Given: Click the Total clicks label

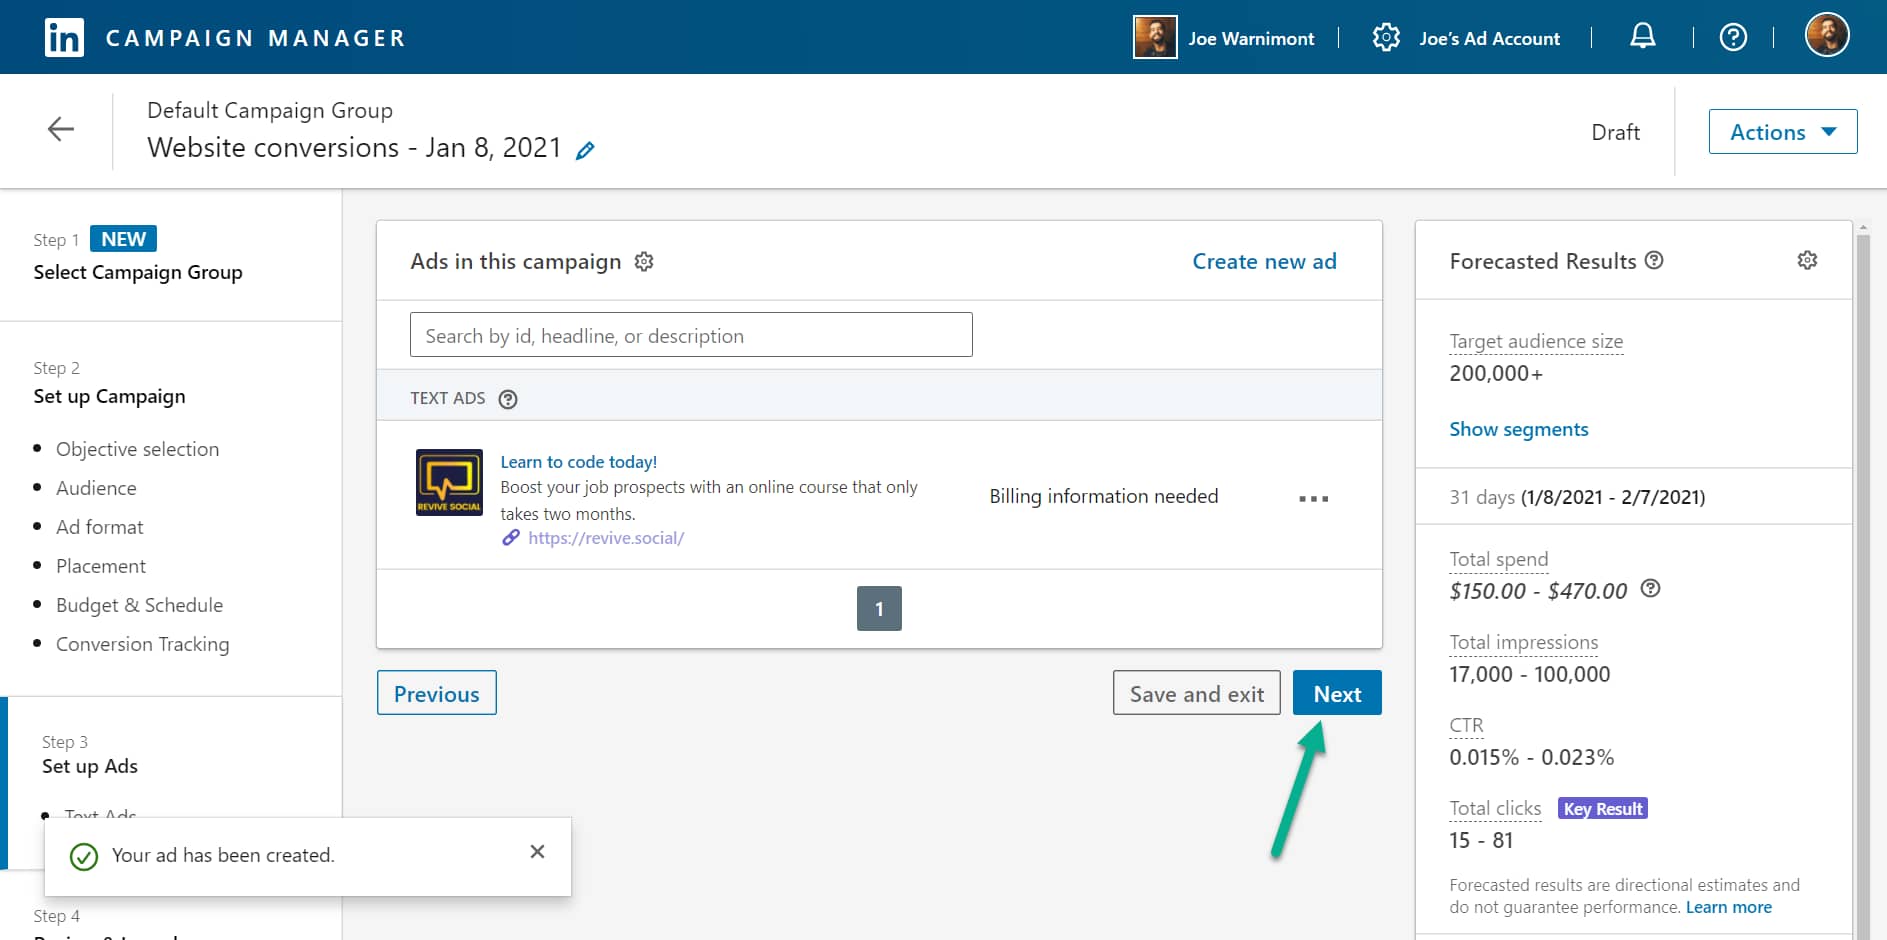Looking at the screenshot, I should pos(1495,808).
